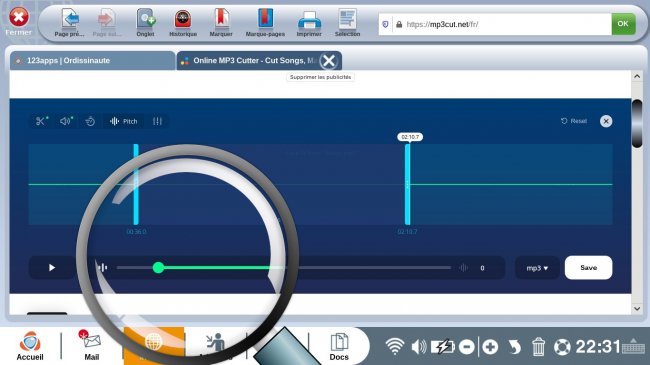Select the Online MP3 Cutter tab
This screenshot has width=650, height=365.
pyautogui.click(x=249, y=61)
